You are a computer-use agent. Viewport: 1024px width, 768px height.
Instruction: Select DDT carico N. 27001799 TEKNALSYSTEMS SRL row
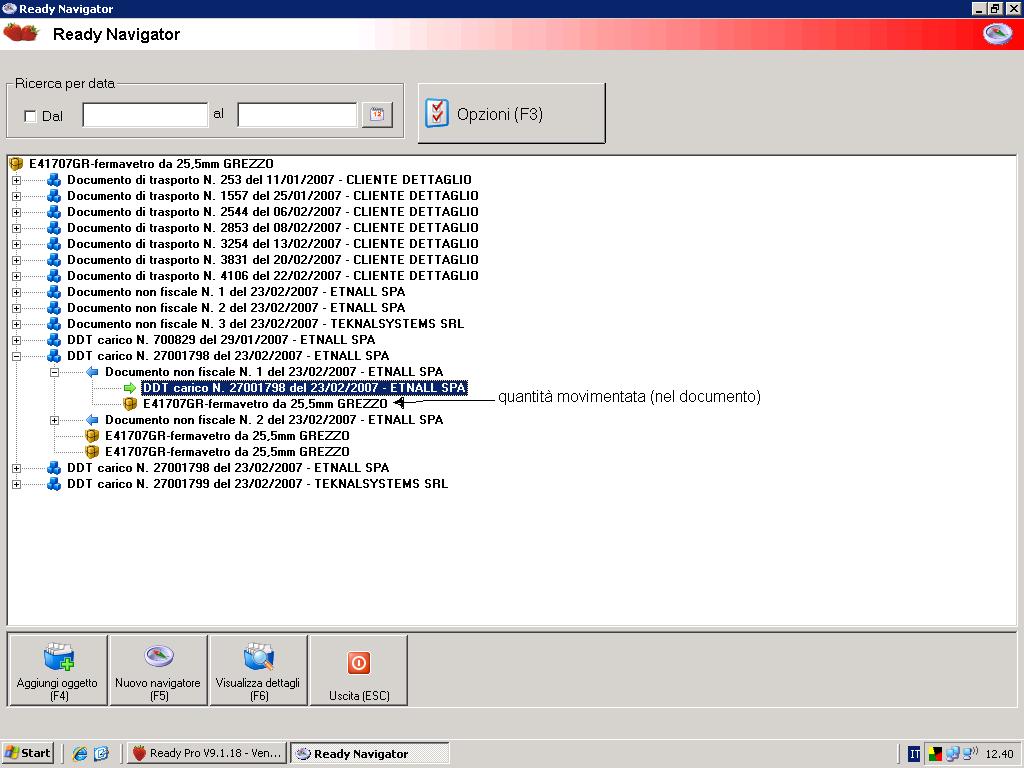(x=257, y=484)
